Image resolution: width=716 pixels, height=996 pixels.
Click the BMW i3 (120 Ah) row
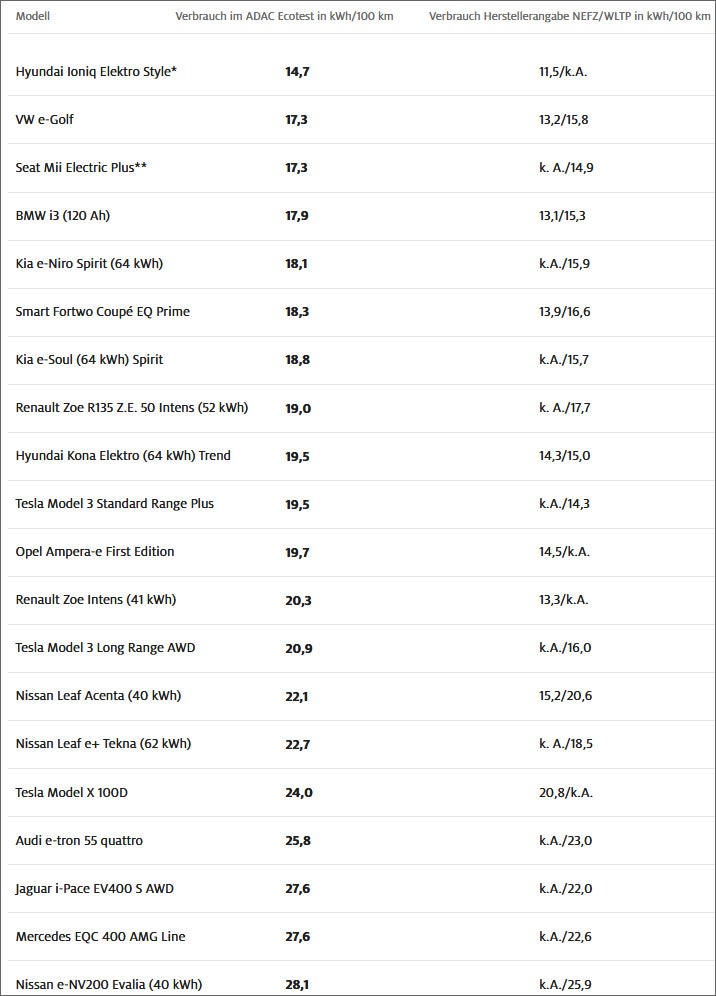(x=63, y=216)
